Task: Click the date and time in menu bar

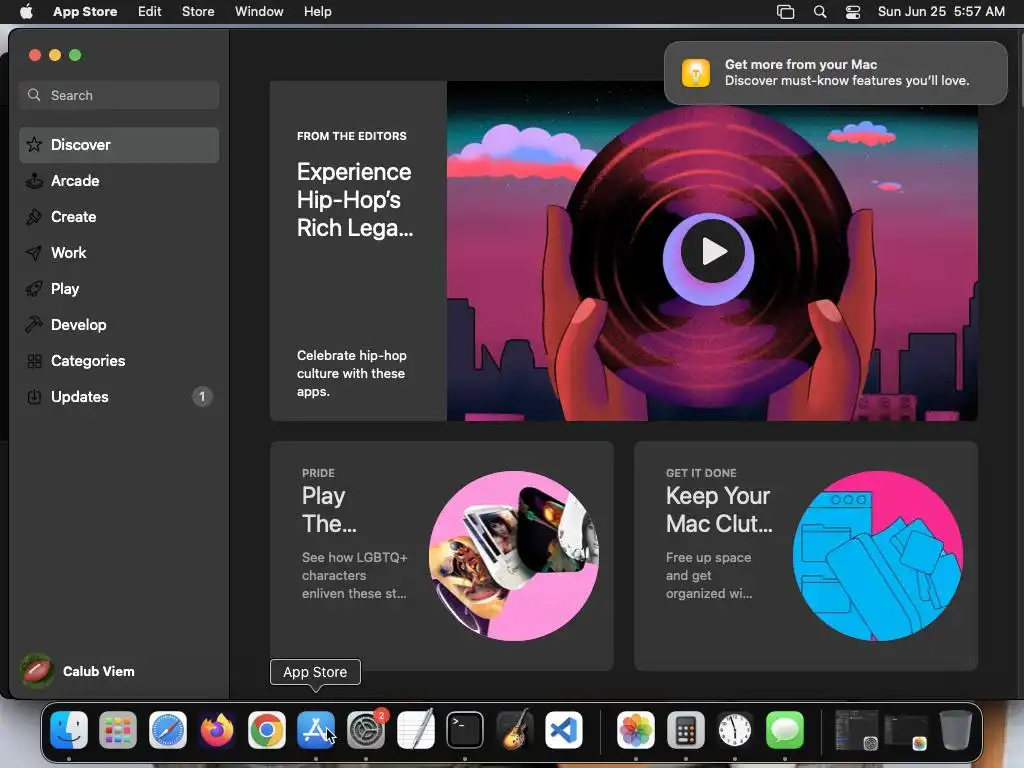Action: click(941, 12)
